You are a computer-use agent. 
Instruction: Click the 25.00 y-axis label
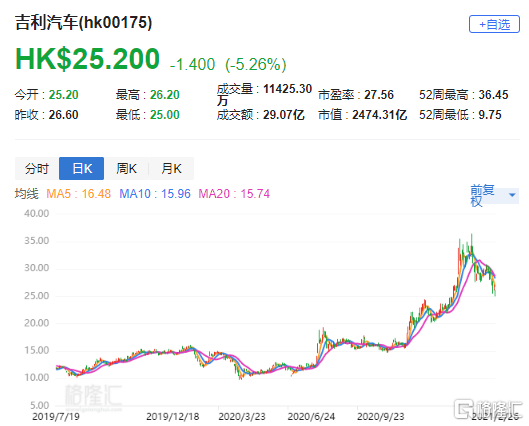36,296
